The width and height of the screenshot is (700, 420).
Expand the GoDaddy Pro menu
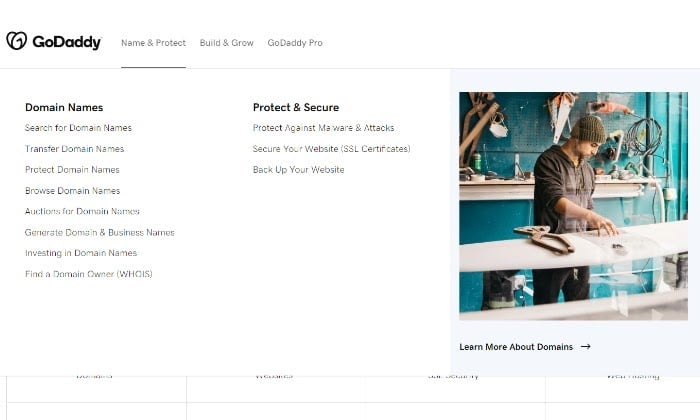295,43
